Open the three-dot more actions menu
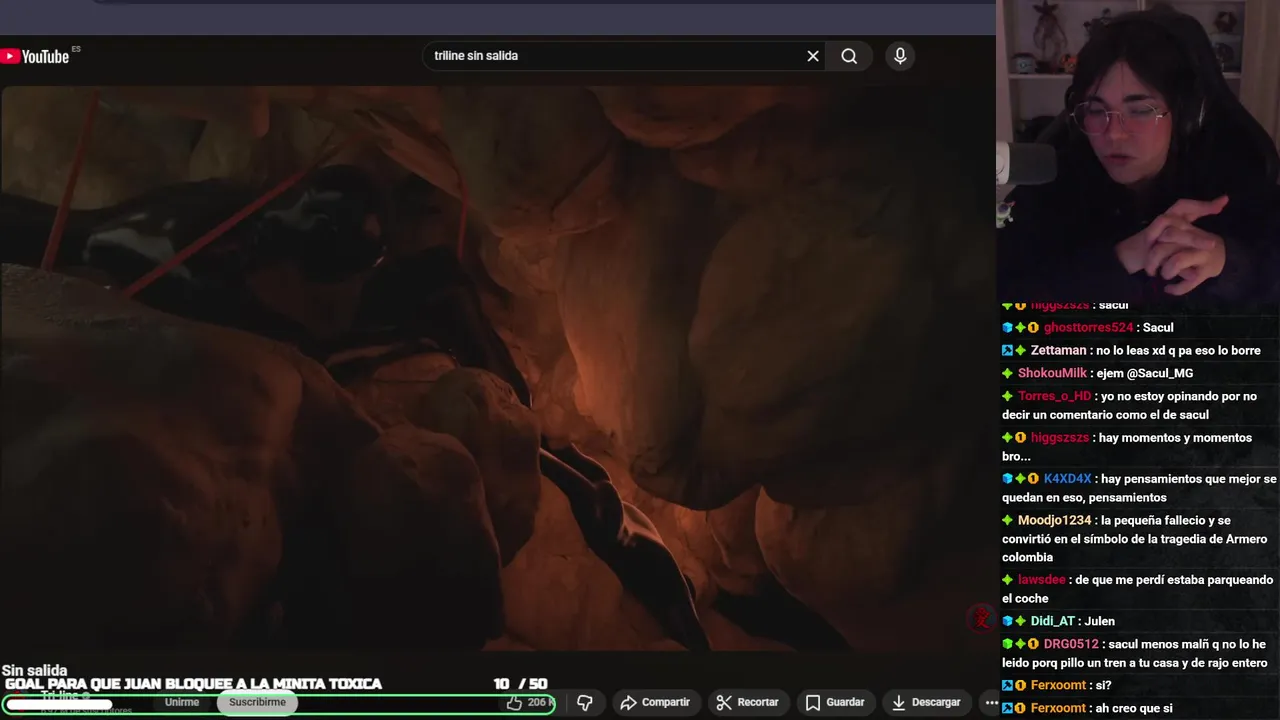The height and width of the screenshot is (720, 1280). point(991,702)
